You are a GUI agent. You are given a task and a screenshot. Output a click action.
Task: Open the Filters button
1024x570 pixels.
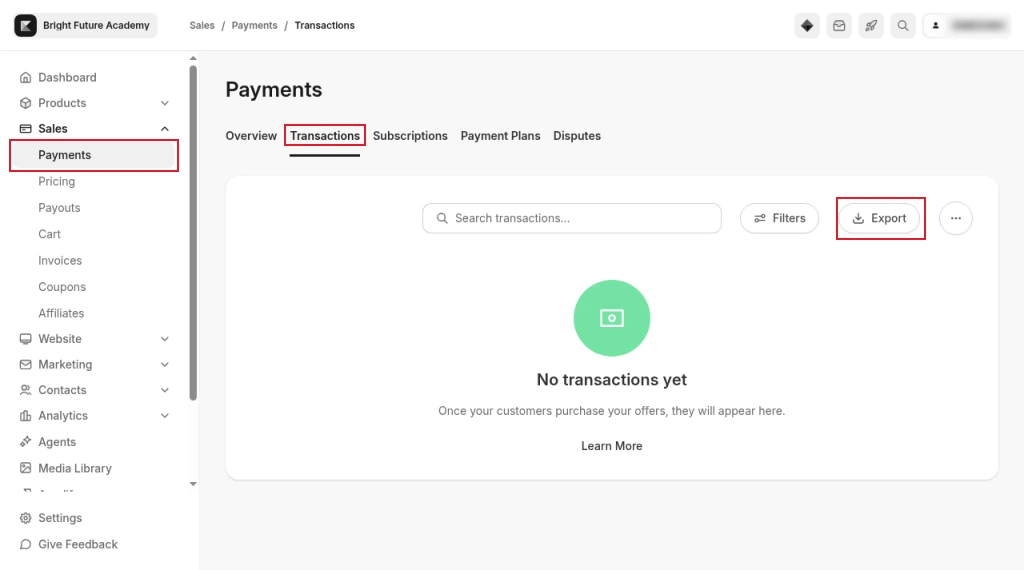coord(779,218)
